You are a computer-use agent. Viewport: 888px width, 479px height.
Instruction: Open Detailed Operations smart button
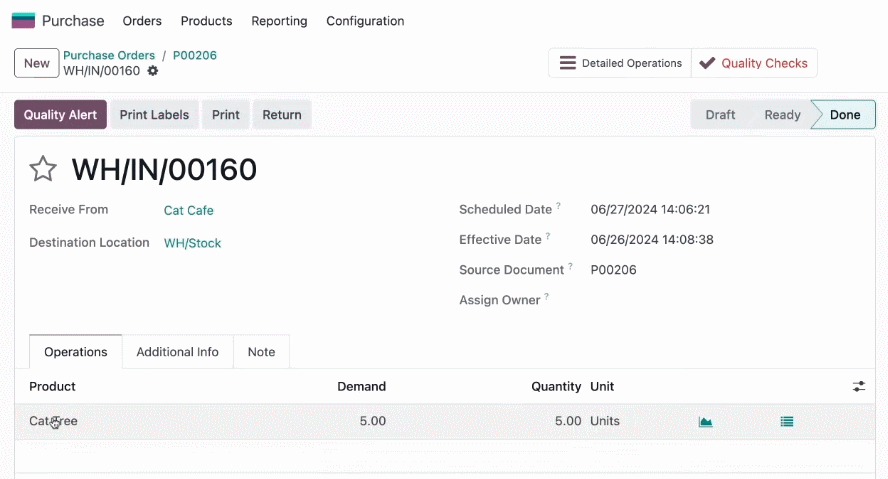[x=620, y=63]
